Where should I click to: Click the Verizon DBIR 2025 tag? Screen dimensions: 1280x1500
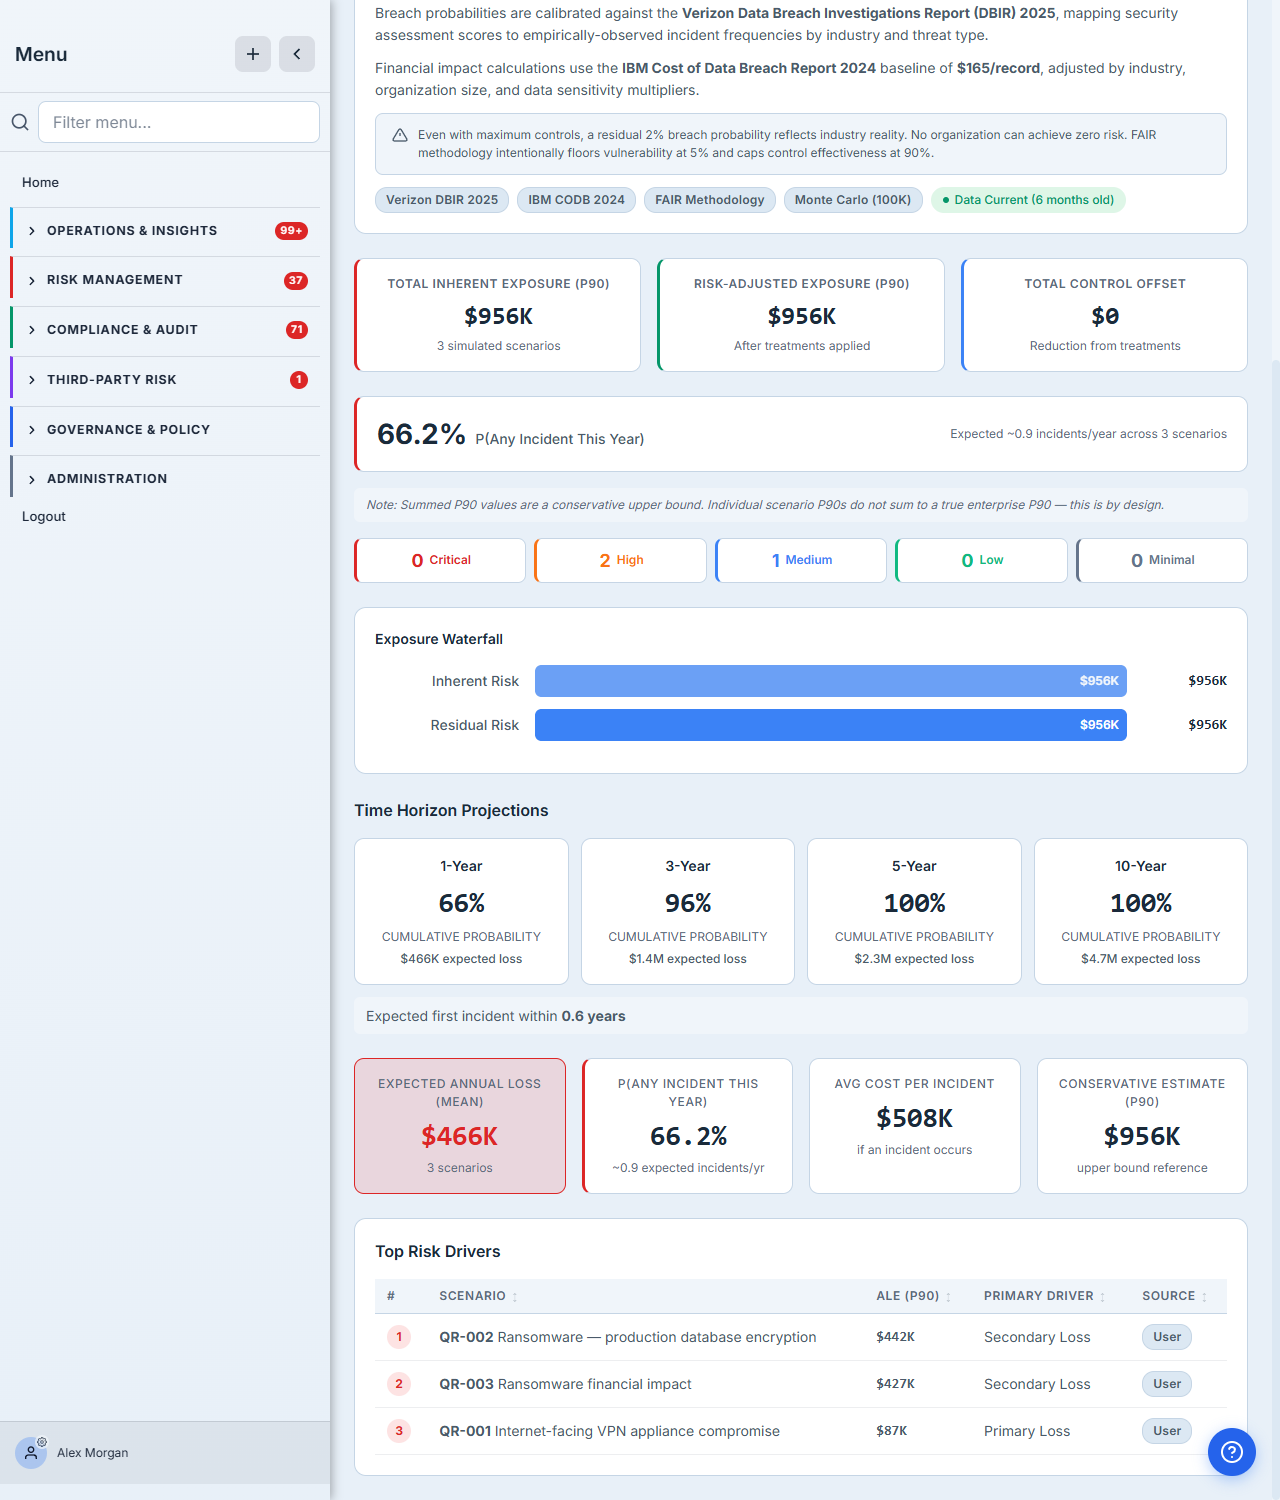click(x=442, y=200)
